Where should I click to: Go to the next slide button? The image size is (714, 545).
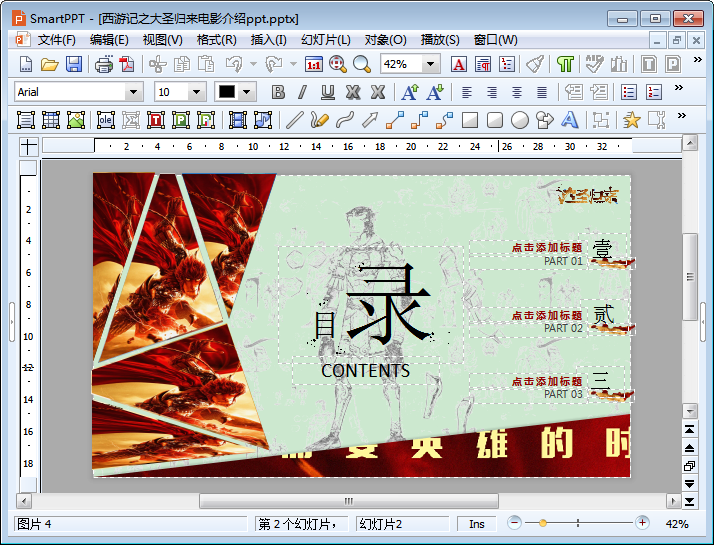pos(690,484)
